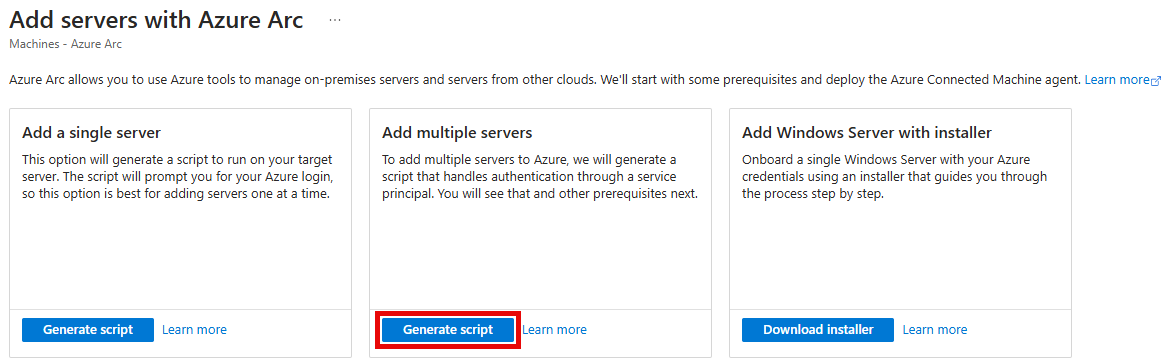
Task: Open the ellipsis menu beside the page title
Action: pos(334,20)
